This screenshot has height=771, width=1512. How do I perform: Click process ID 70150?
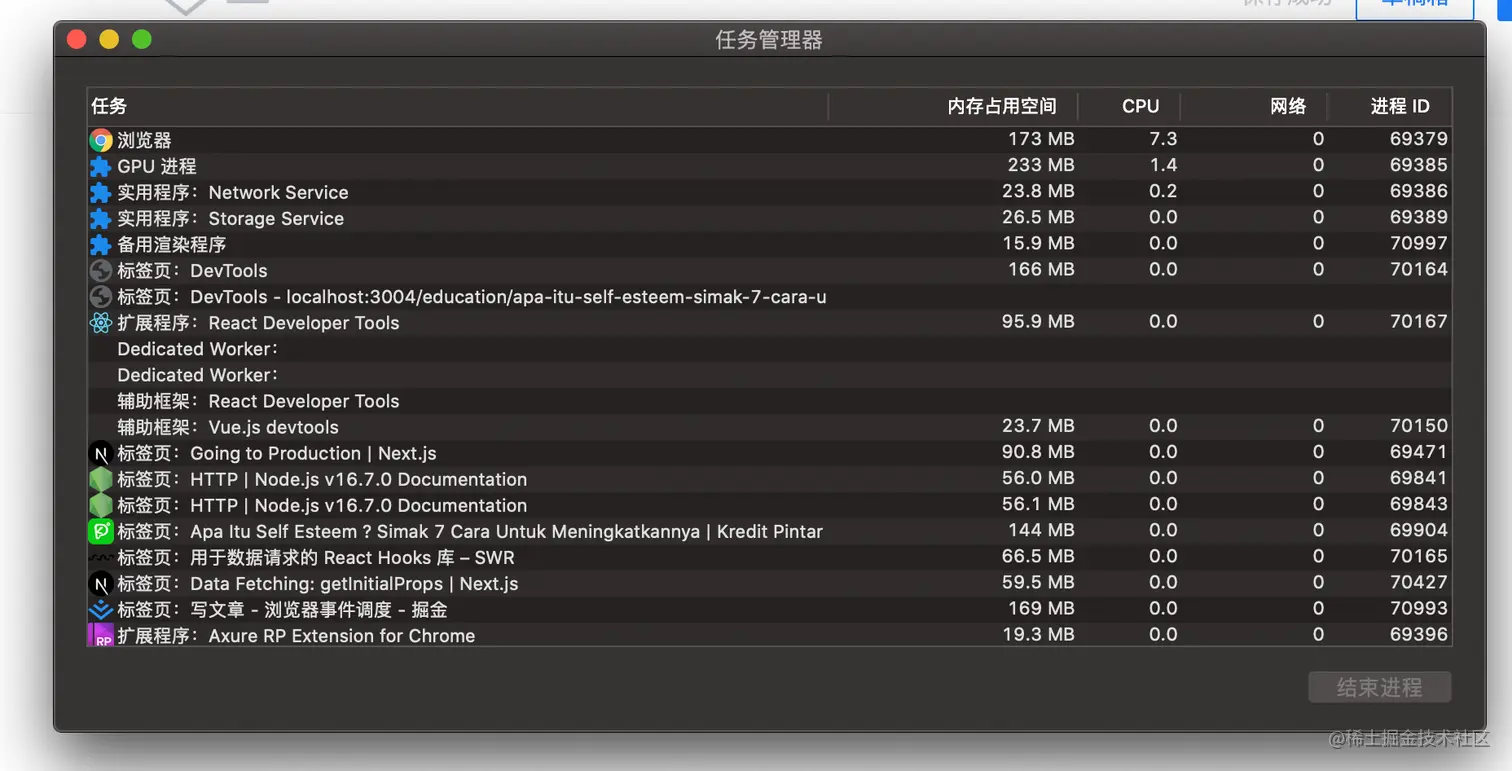1419,426
